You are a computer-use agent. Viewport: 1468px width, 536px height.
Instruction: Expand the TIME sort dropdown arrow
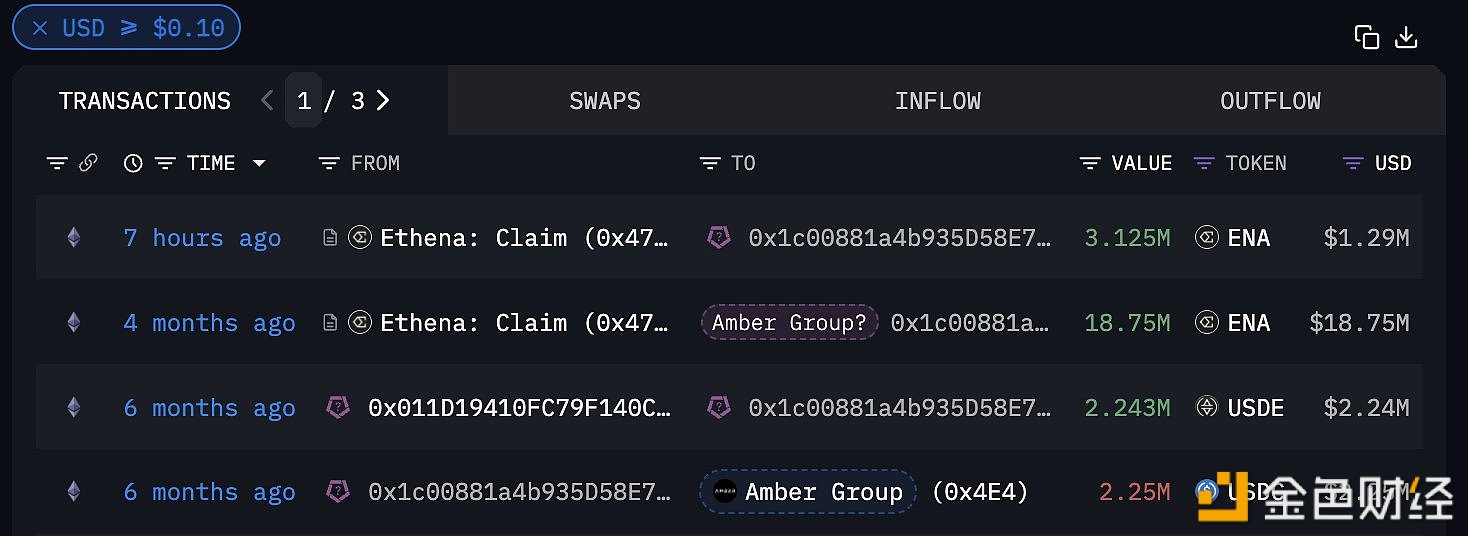click(259, 163)
